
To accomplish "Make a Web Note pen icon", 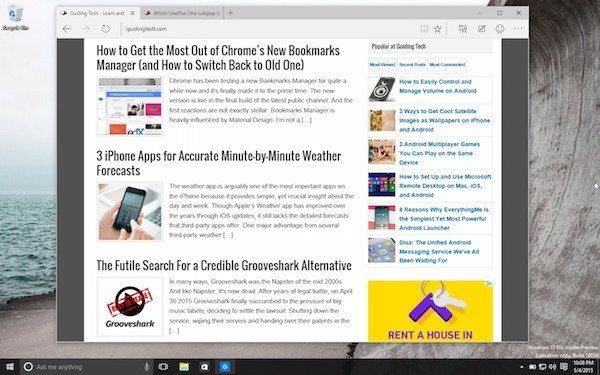I will click(x=481, y=29).
